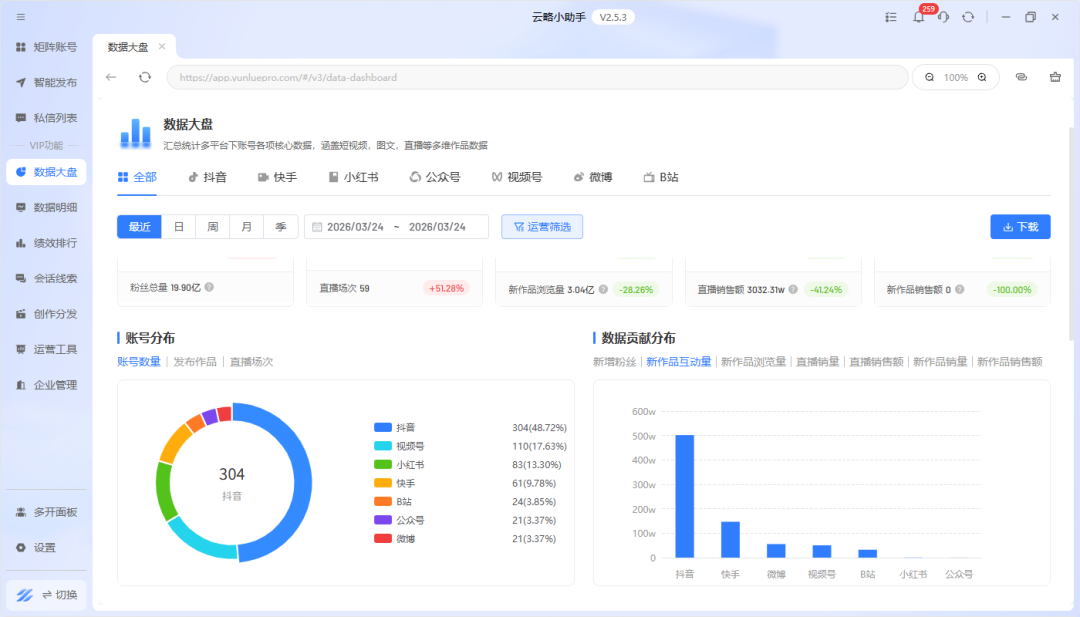
Task: Open the 运营筛选 filter dropdown
Action: pyautogui.click(x=542, y=227)
